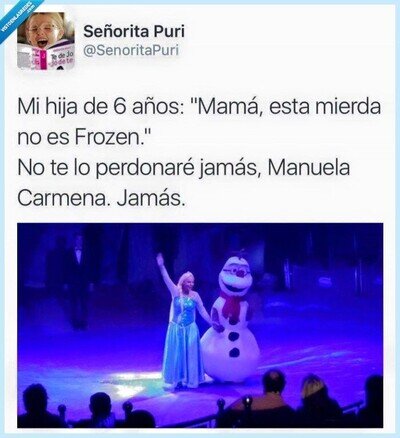Click the display name Señorita Puri
The width and height of the screenshot is (400, 438).
(x=134, y=31)
